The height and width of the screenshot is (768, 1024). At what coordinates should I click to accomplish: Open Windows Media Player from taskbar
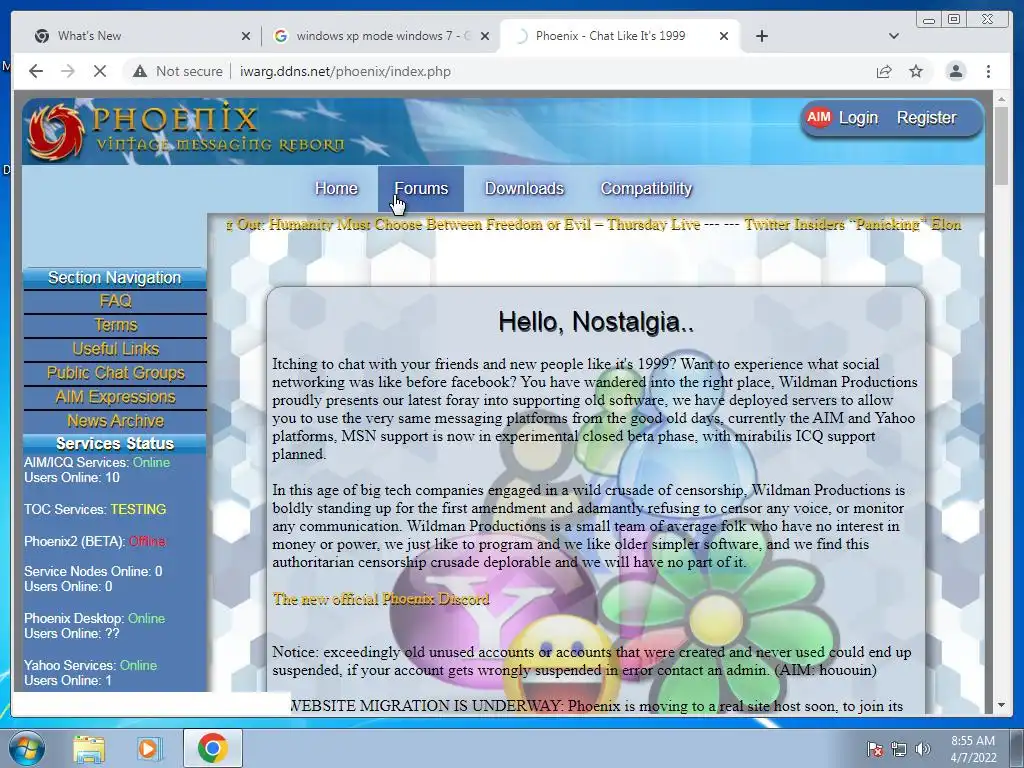150,749
